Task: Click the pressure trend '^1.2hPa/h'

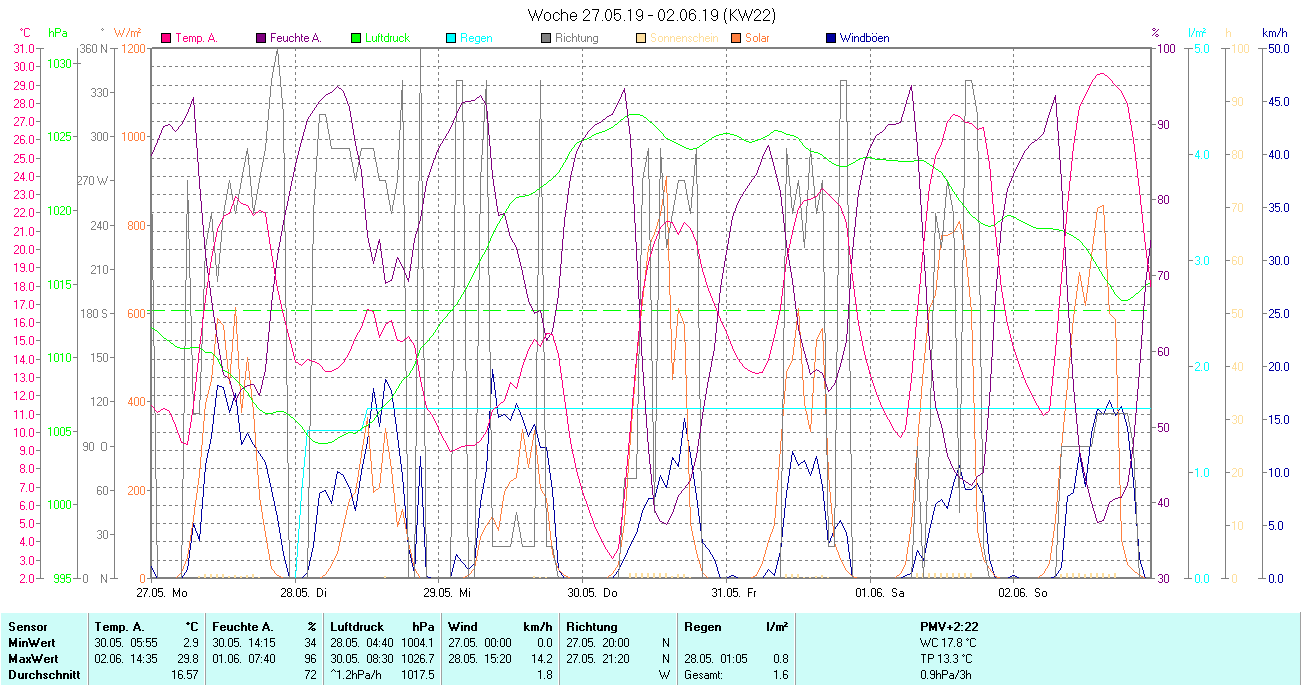Action: [358, 676]
